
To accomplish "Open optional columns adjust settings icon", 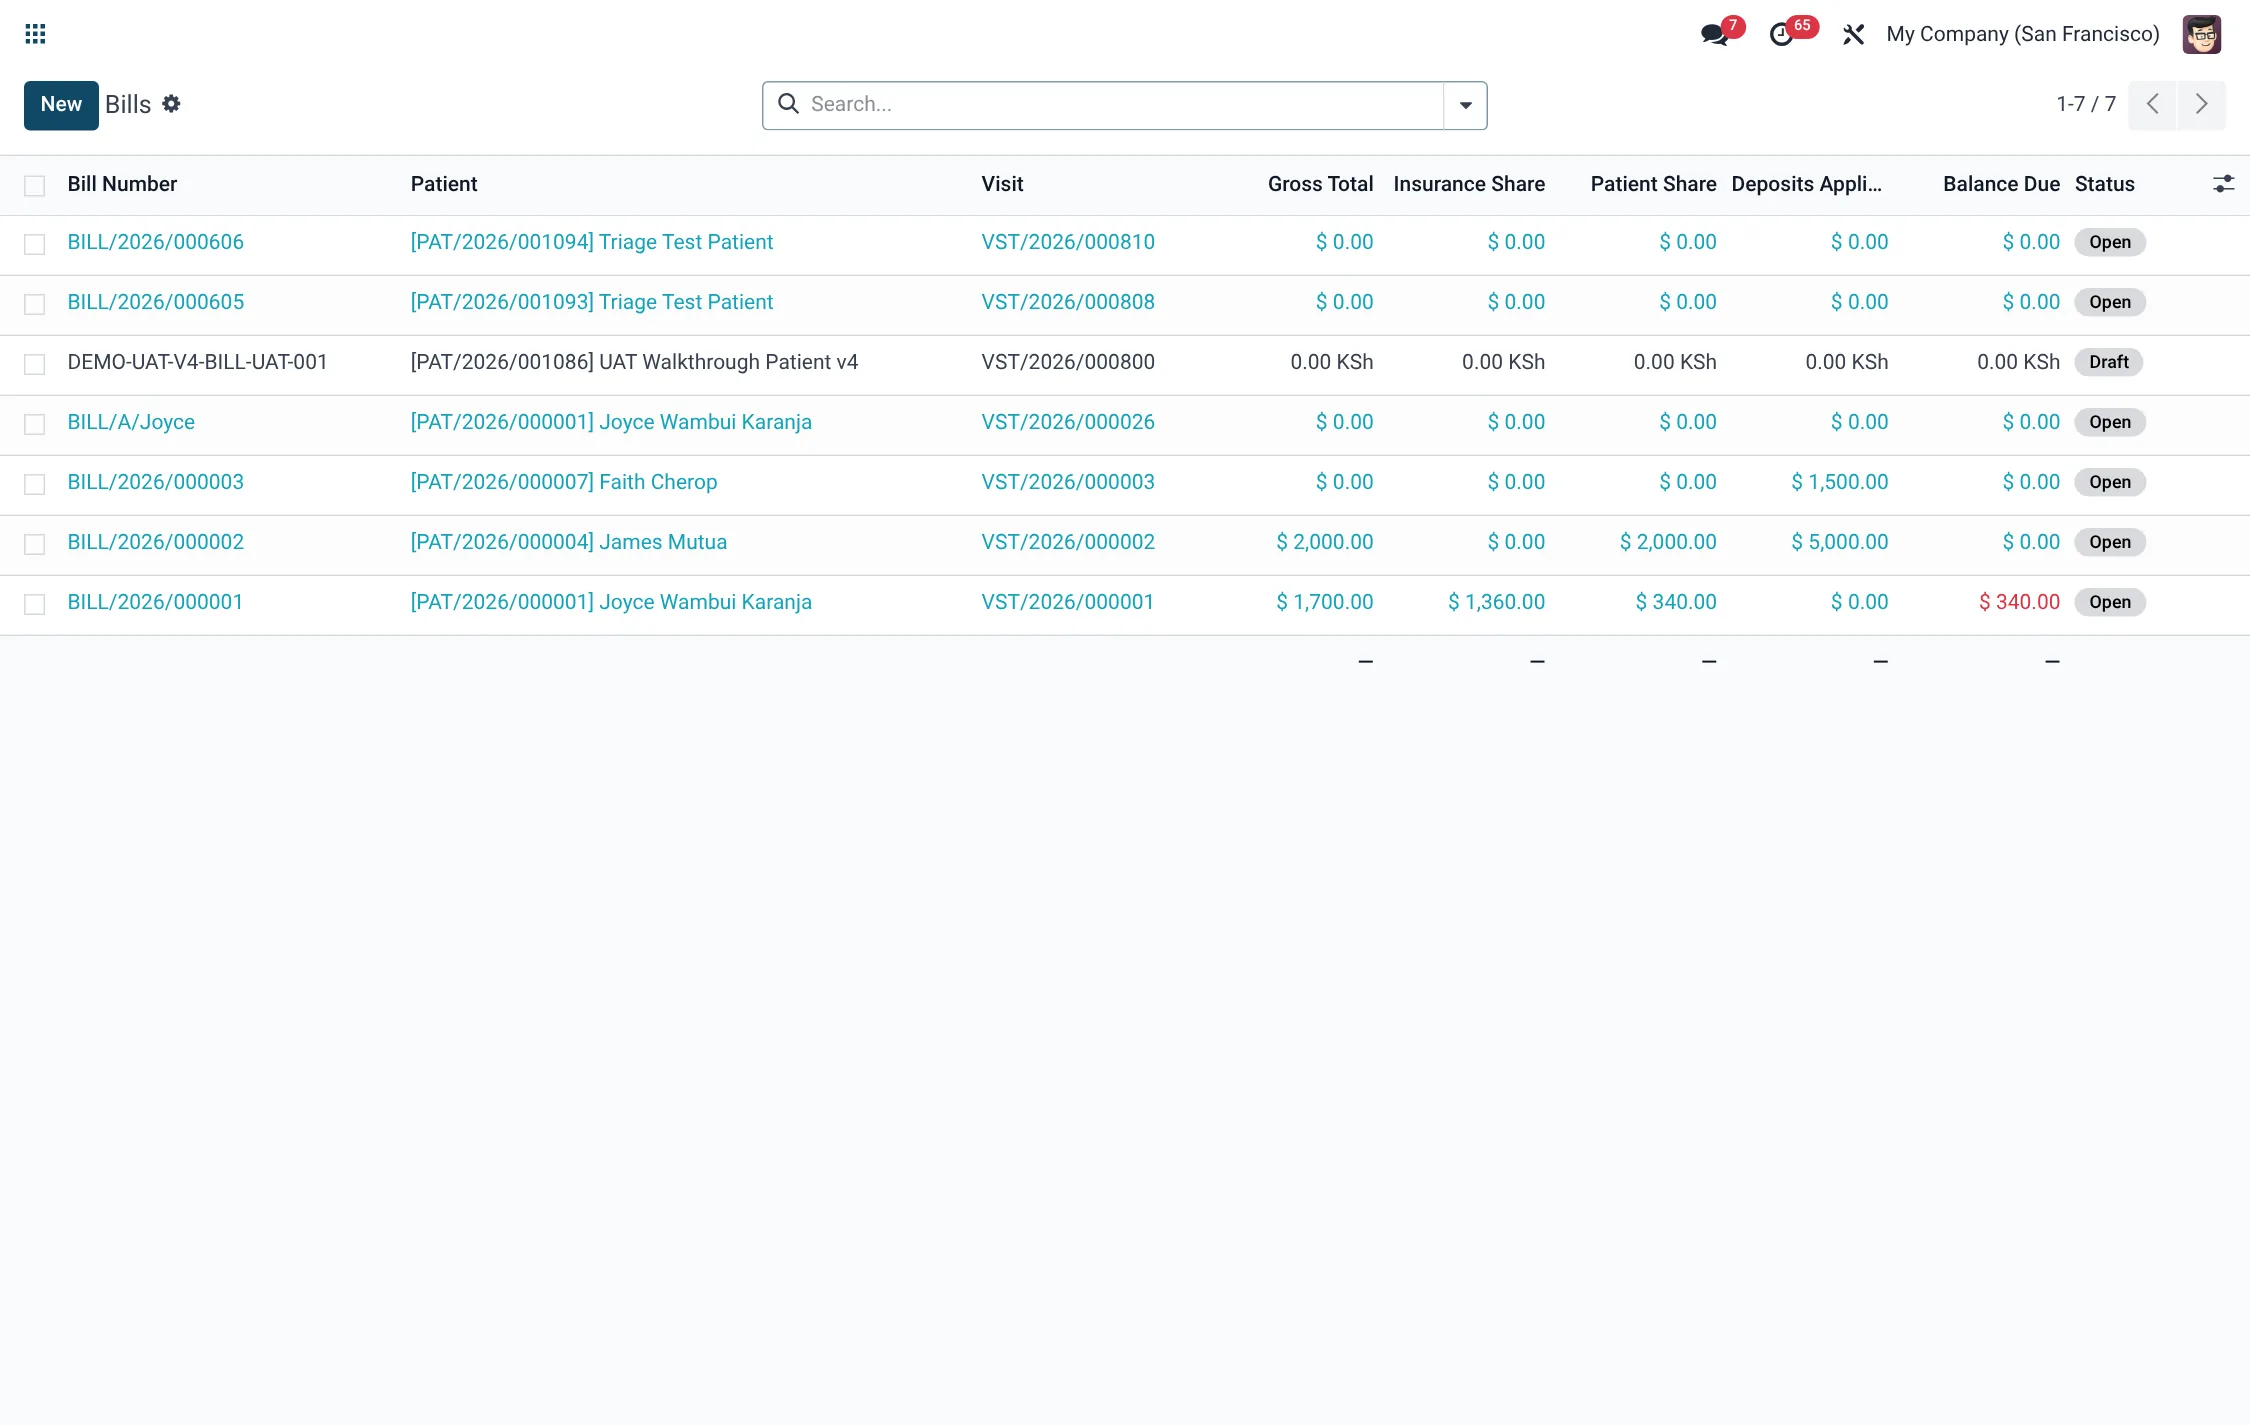I will point(2223,184).
